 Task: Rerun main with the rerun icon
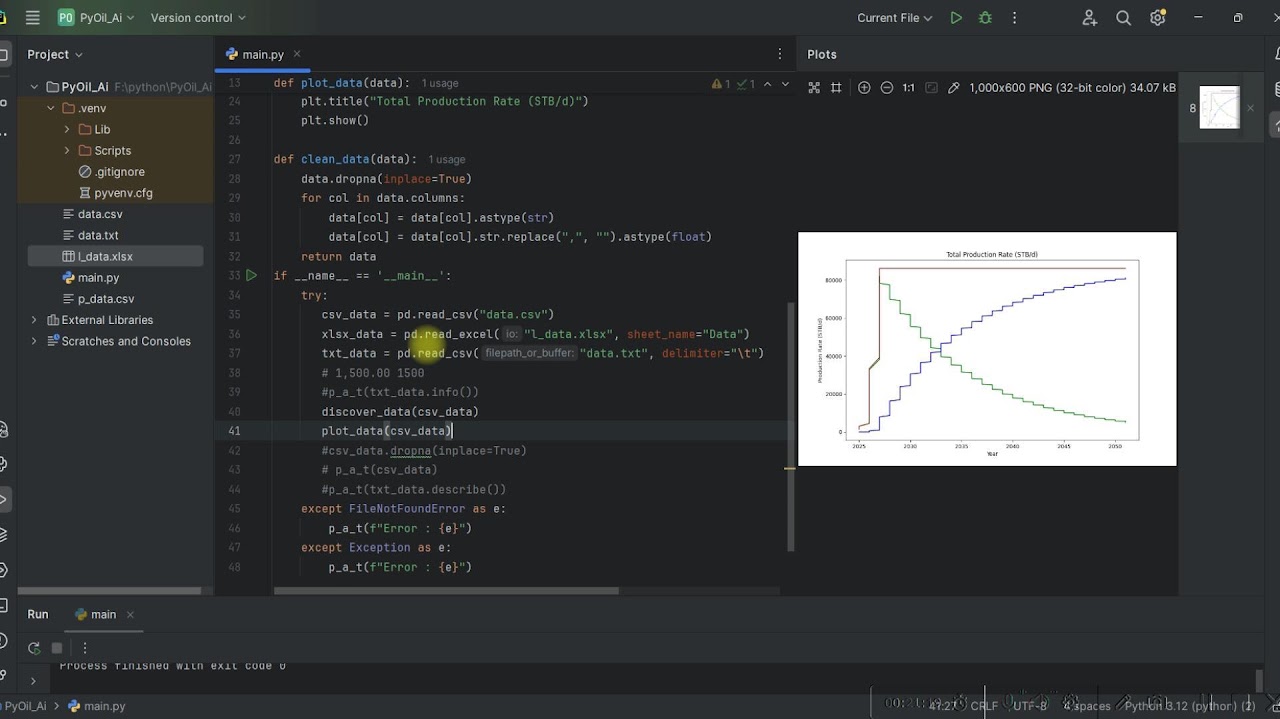click(34, 648)
